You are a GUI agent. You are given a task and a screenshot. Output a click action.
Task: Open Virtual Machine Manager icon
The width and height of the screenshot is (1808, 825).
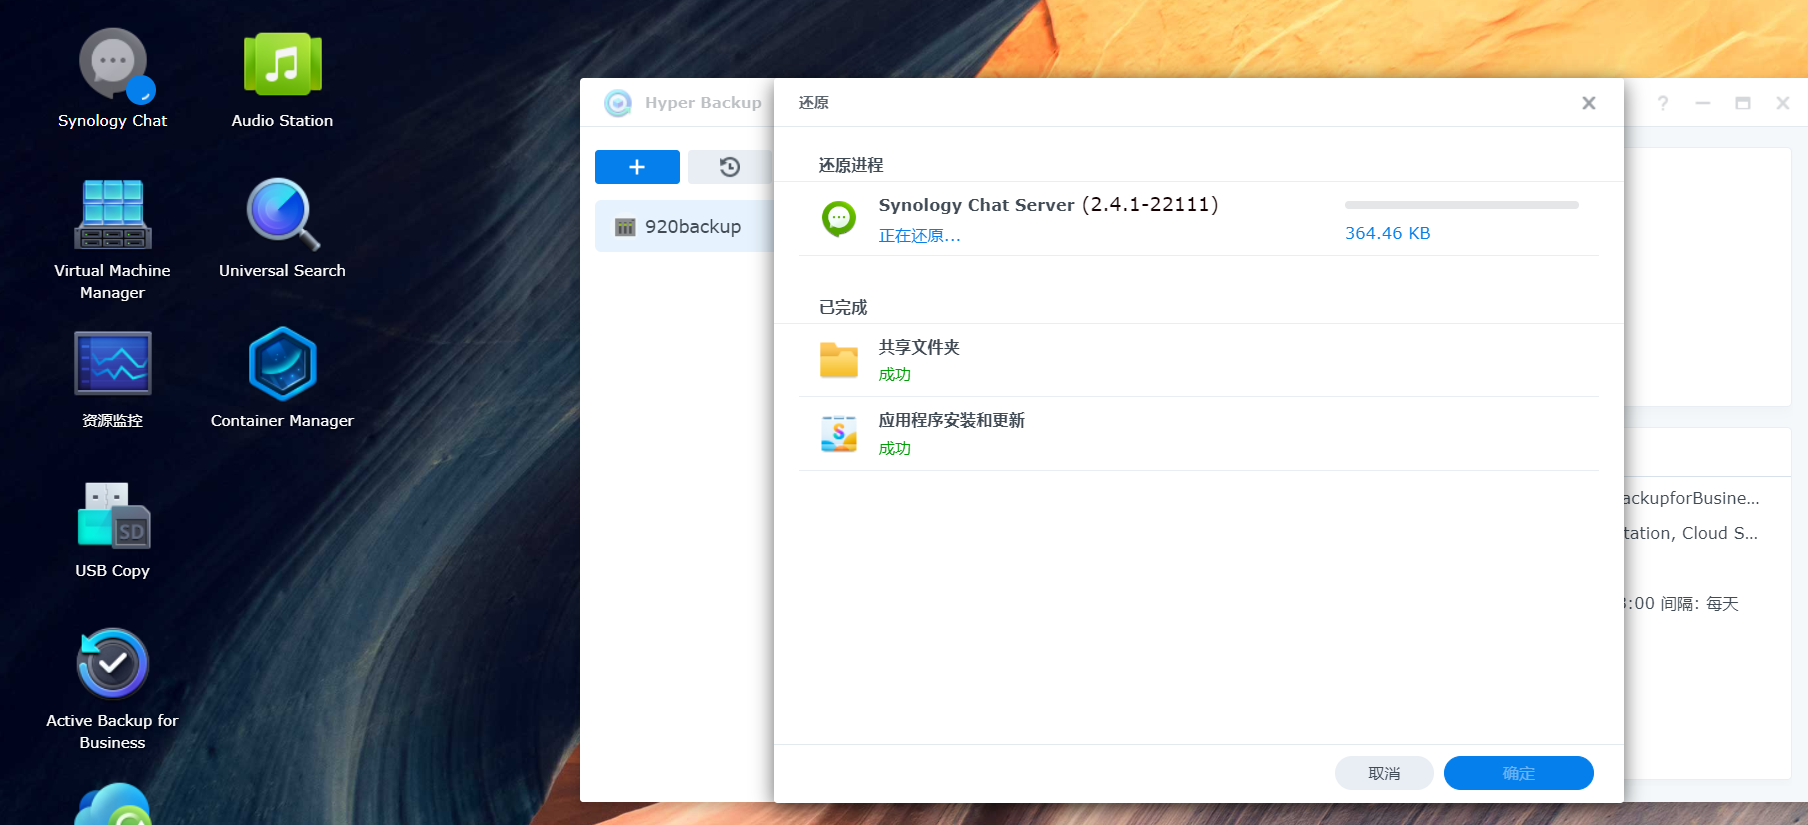click(113, 215)
